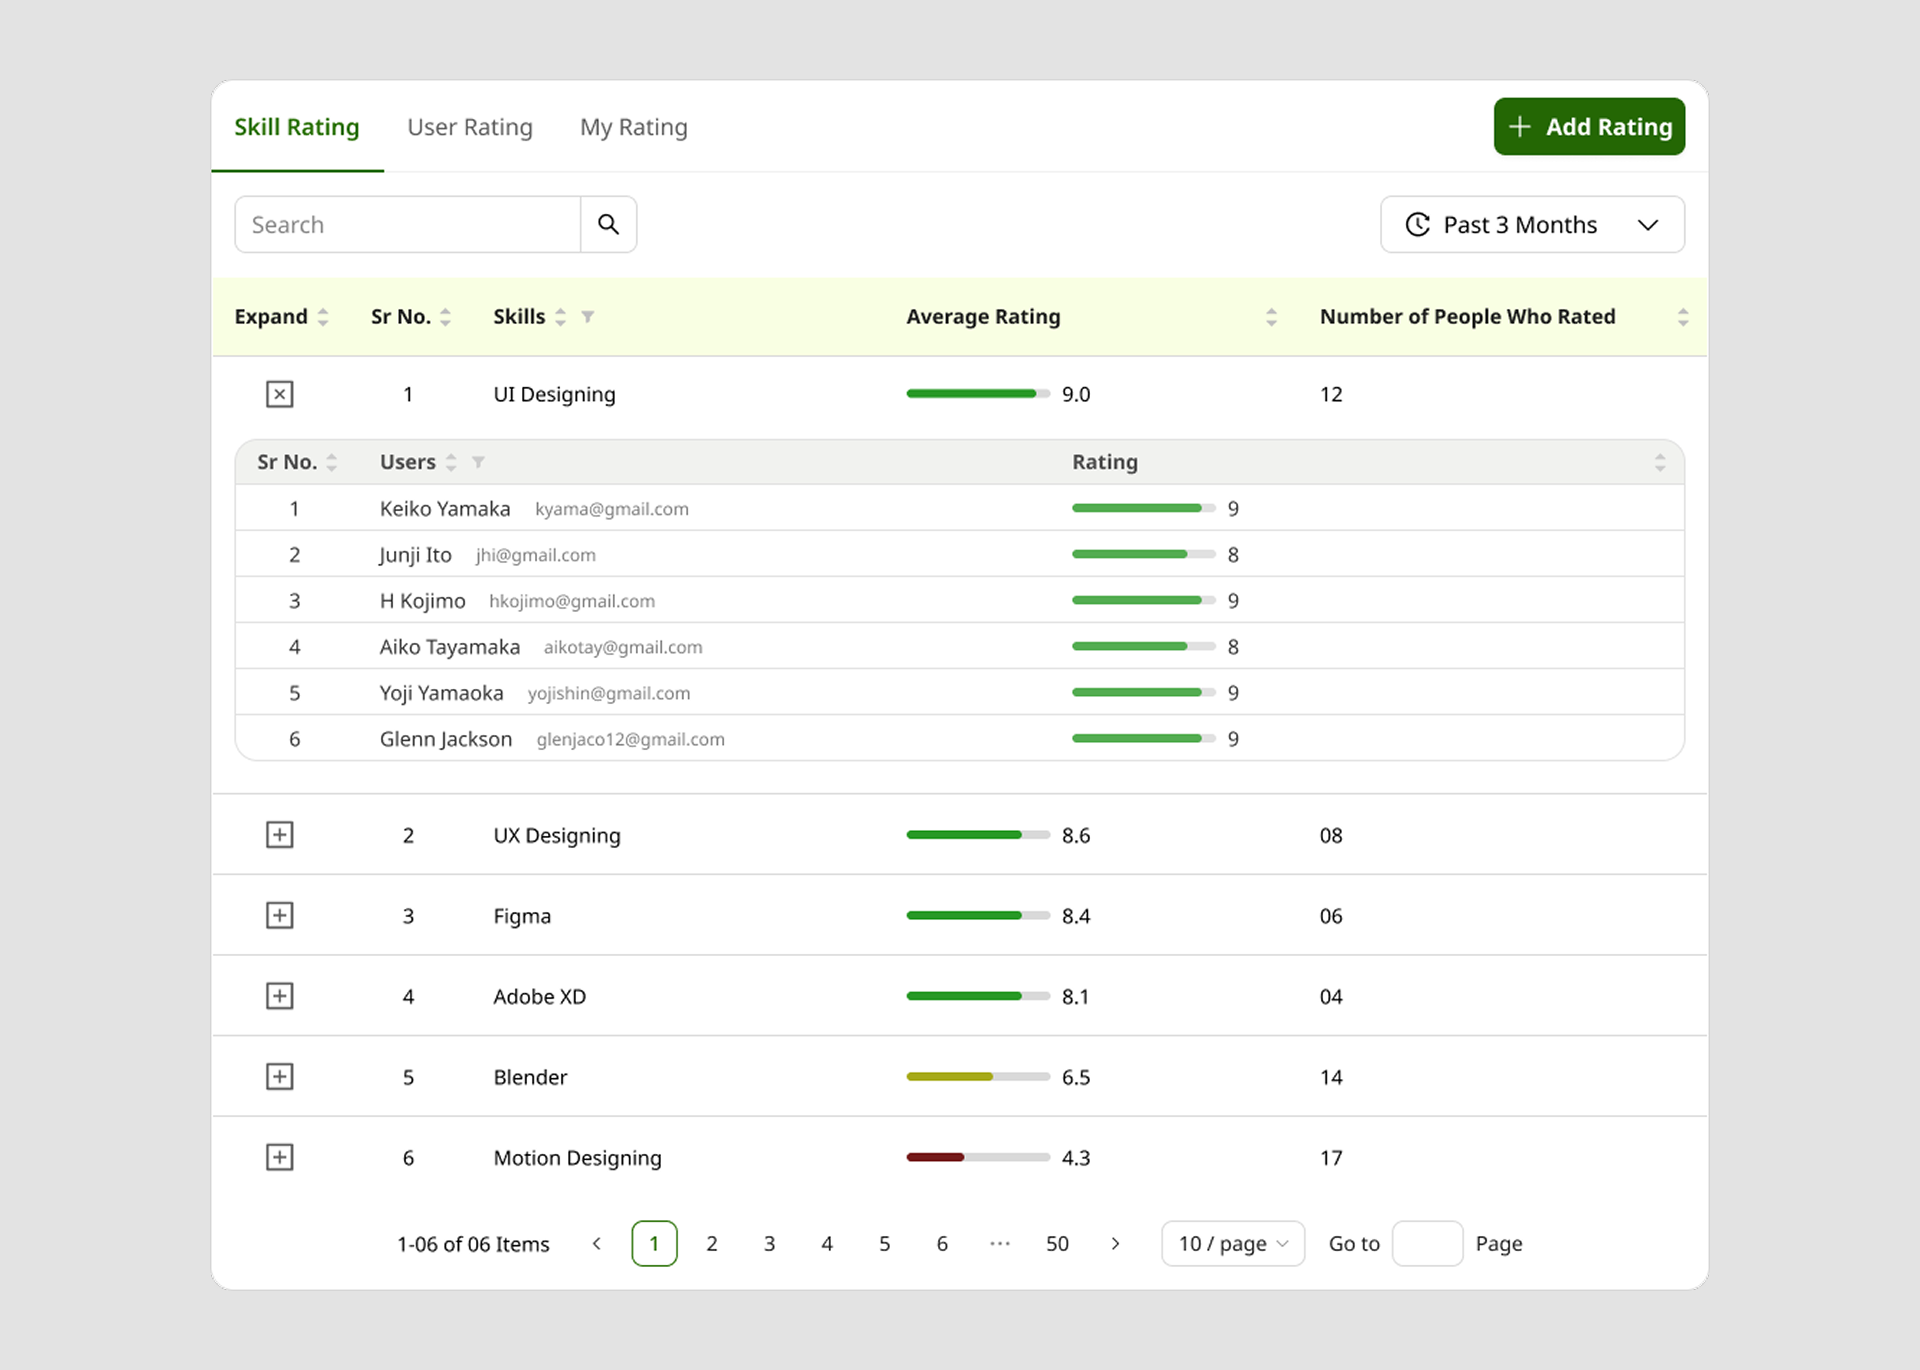This screenshot has width=1920, height=1370.
Task: Click the Number of People Who Rated header
Action: pos(1467,316)
